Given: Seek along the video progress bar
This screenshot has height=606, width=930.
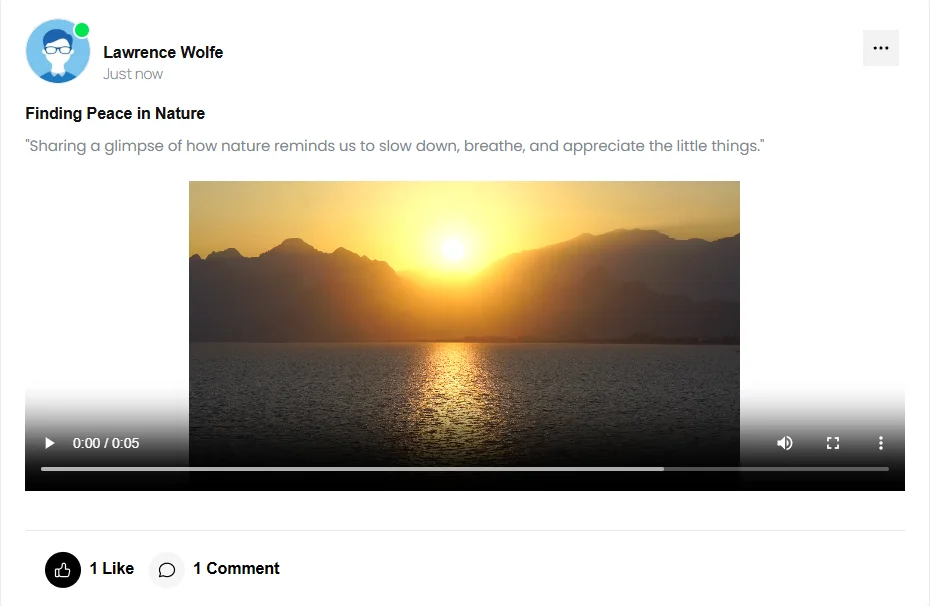Looking at the screenshot, I should click(x=464, y=469).
